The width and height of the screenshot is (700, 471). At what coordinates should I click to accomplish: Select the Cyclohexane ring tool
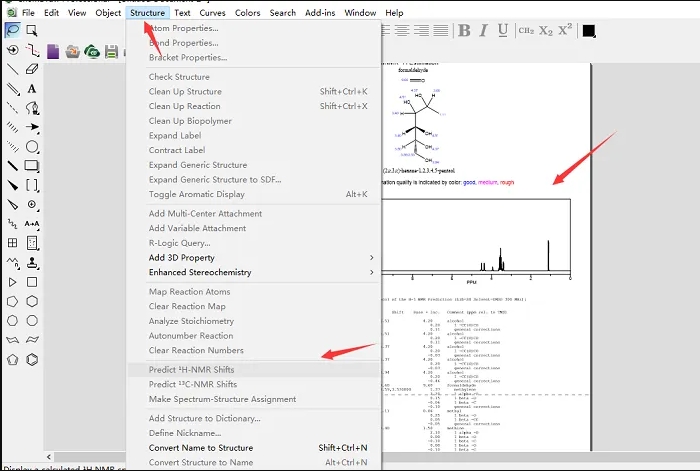click(32, 301)
